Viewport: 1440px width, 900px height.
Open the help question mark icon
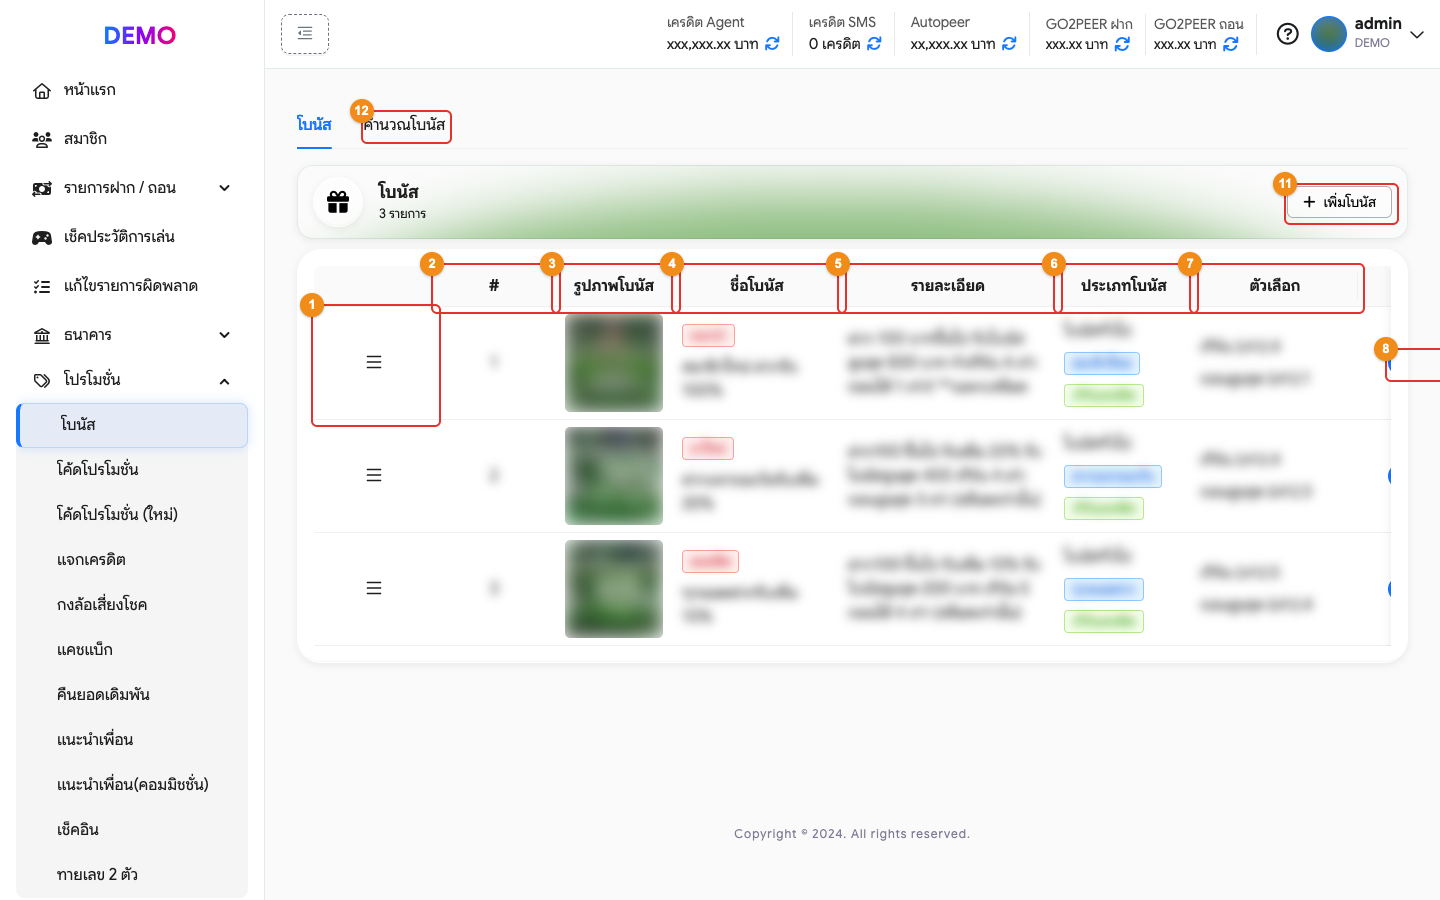[1288, 34]
